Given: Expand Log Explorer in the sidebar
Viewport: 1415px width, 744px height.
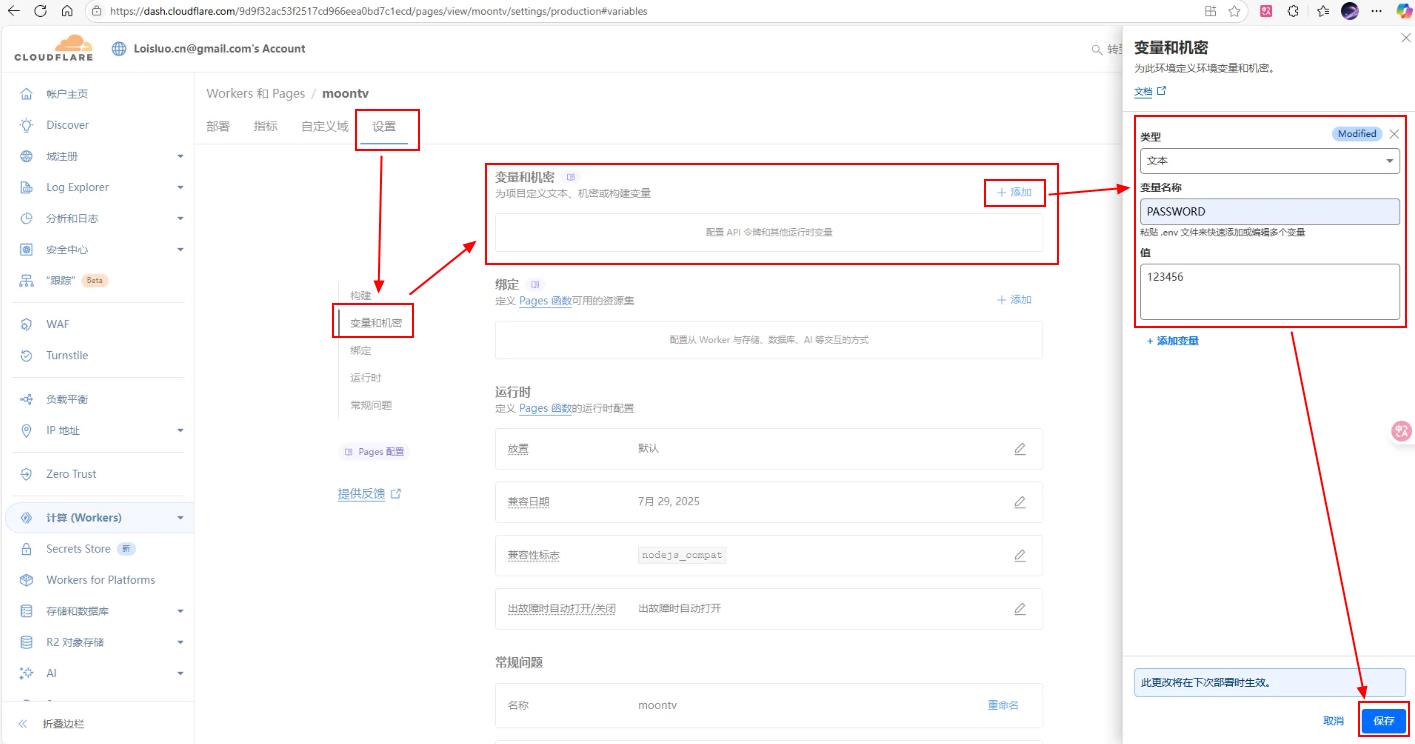Looking at the screenshot, I should 181,187.
